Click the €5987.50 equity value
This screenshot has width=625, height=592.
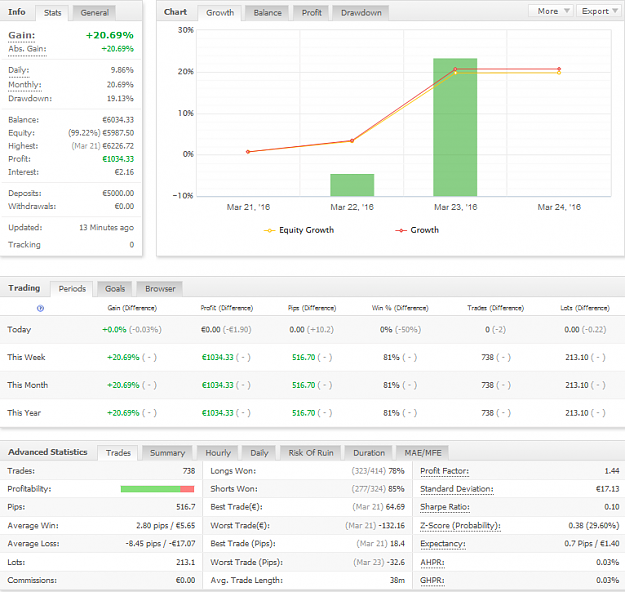(118, 133)
